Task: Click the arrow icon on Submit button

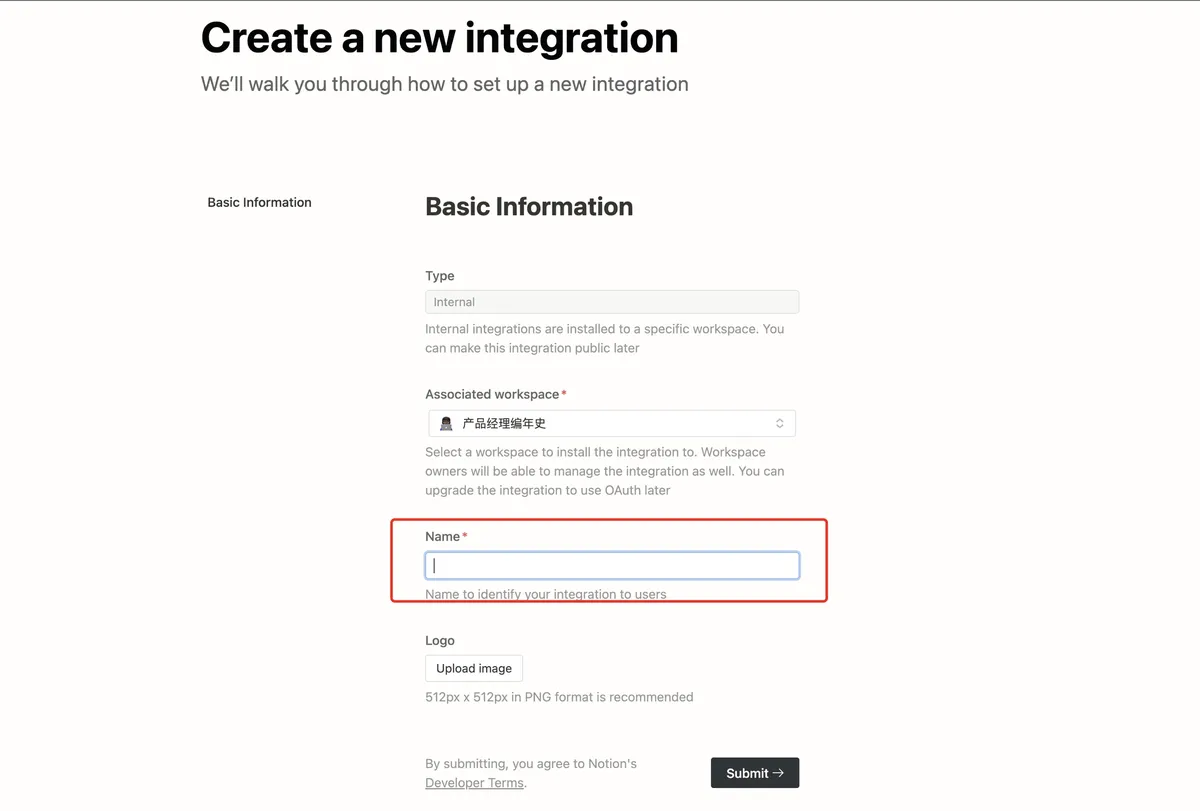Action: pos(779,773)
